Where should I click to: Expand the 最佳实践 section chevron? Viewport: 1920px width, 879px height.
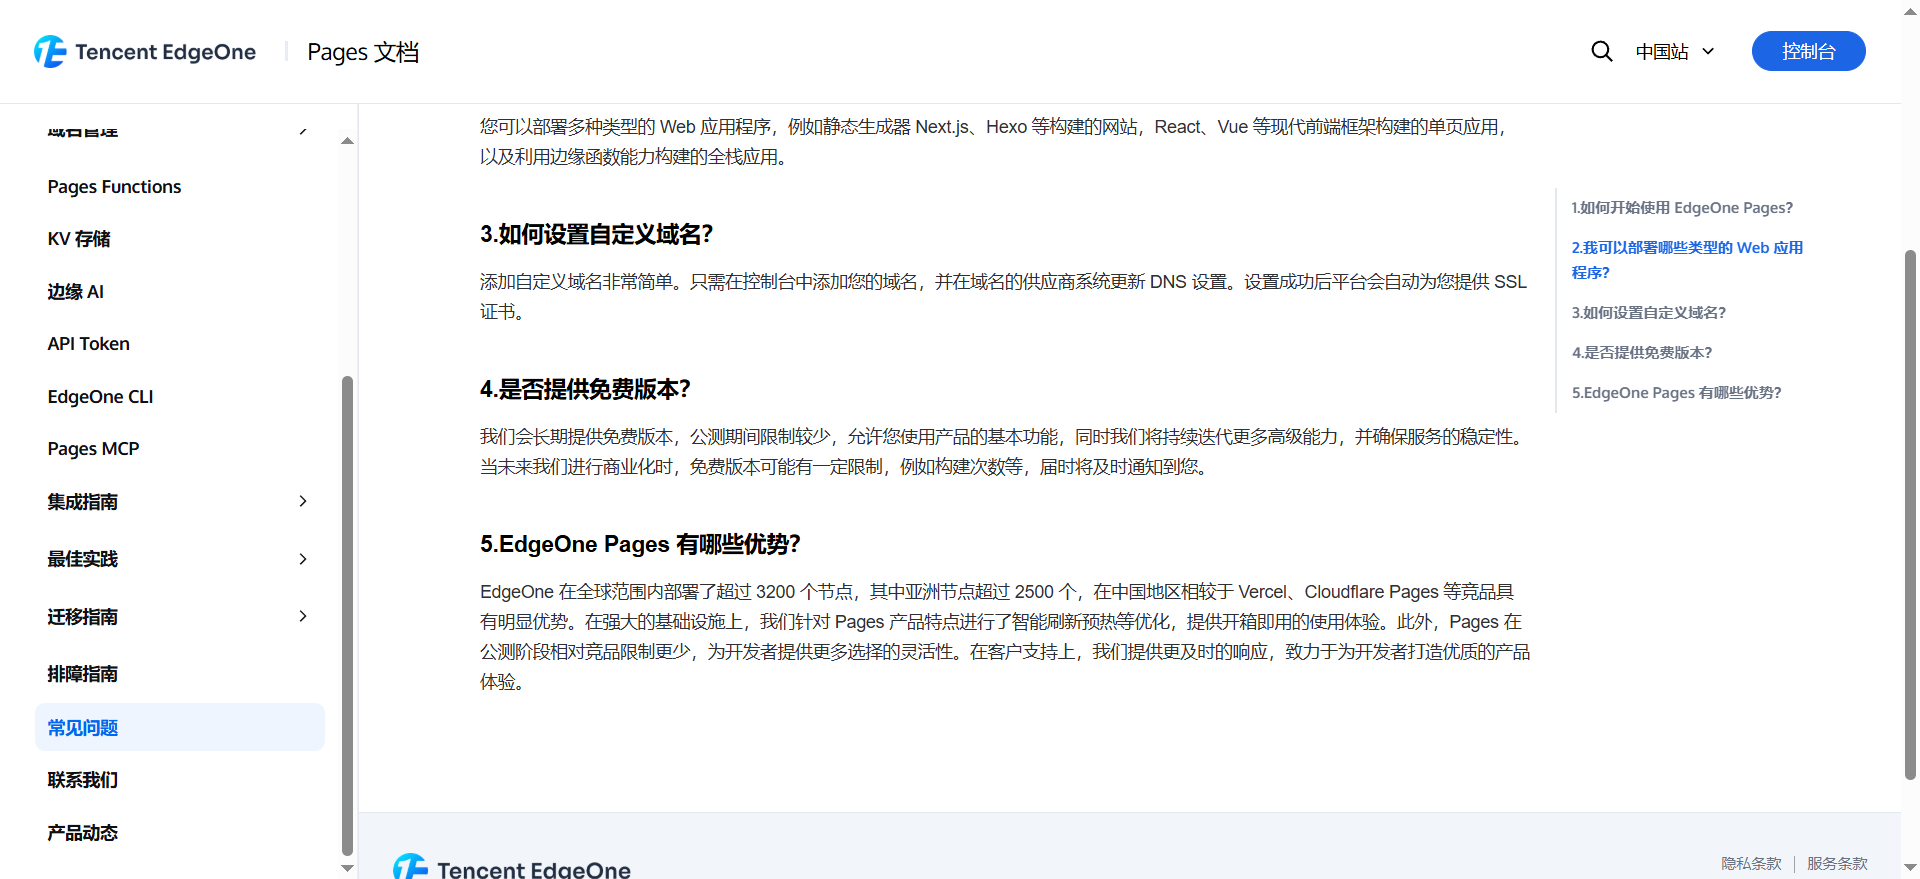tap(303, 559)
